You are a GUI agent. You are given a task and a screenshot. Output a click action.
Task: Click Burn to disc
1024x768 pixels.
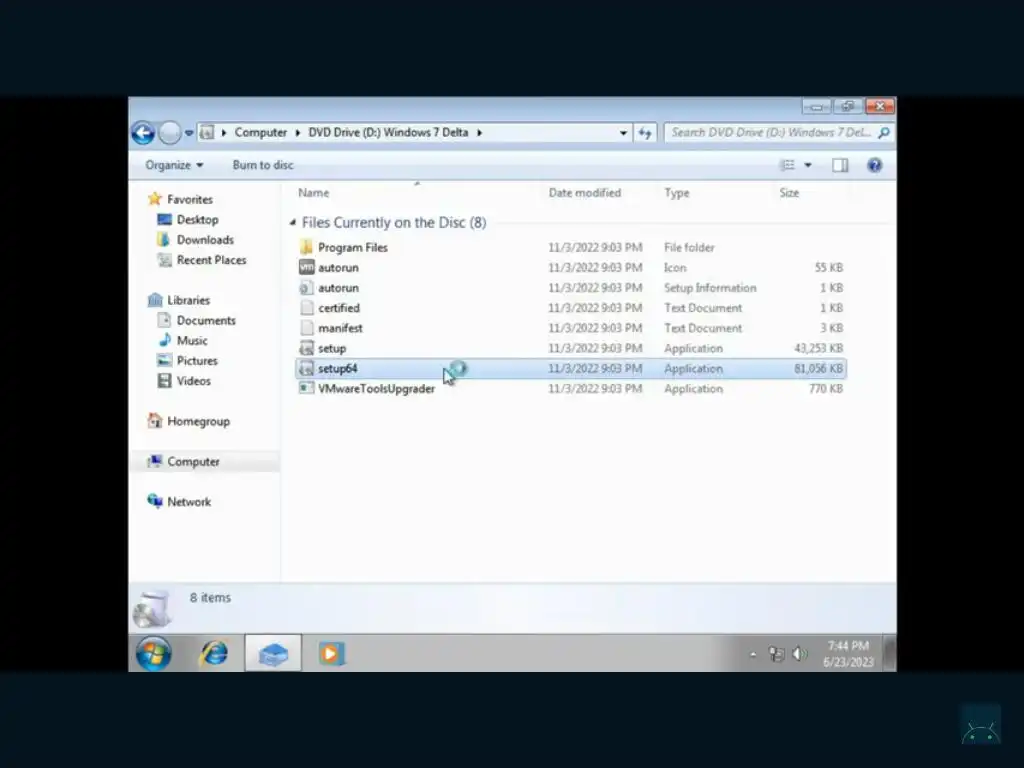pyautogui.click(x=263, y=165)
